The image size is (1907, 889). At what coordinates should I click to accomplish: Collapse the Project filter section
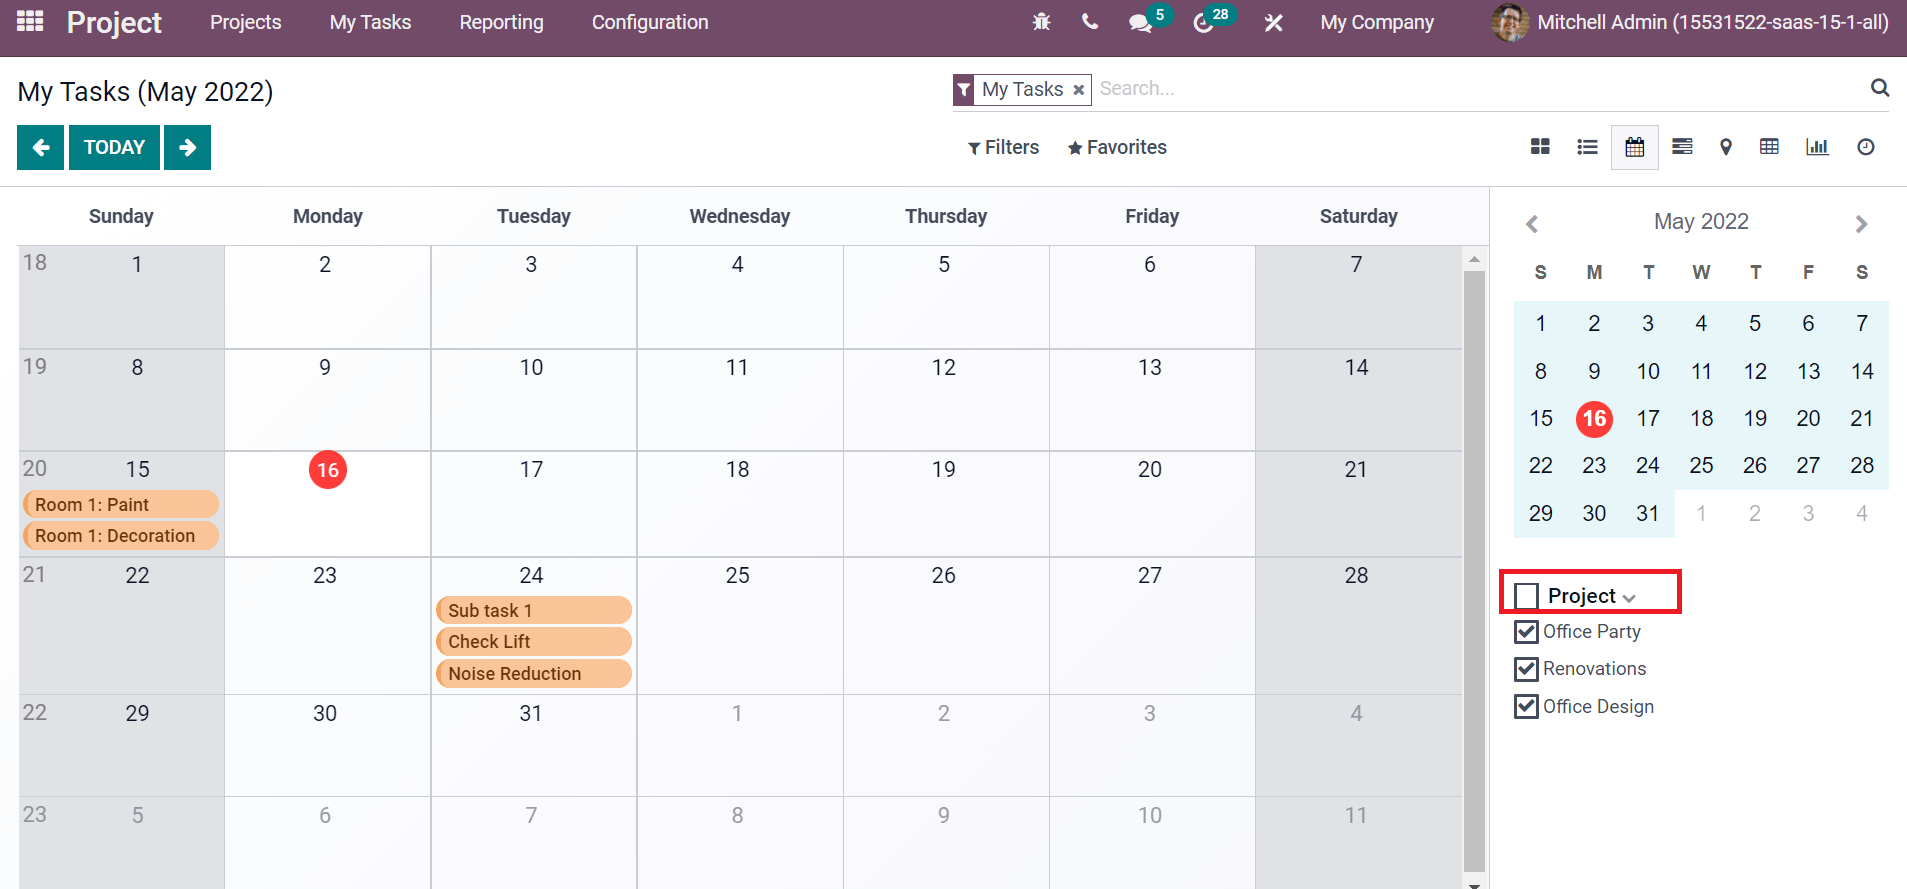click(1630, 597)
